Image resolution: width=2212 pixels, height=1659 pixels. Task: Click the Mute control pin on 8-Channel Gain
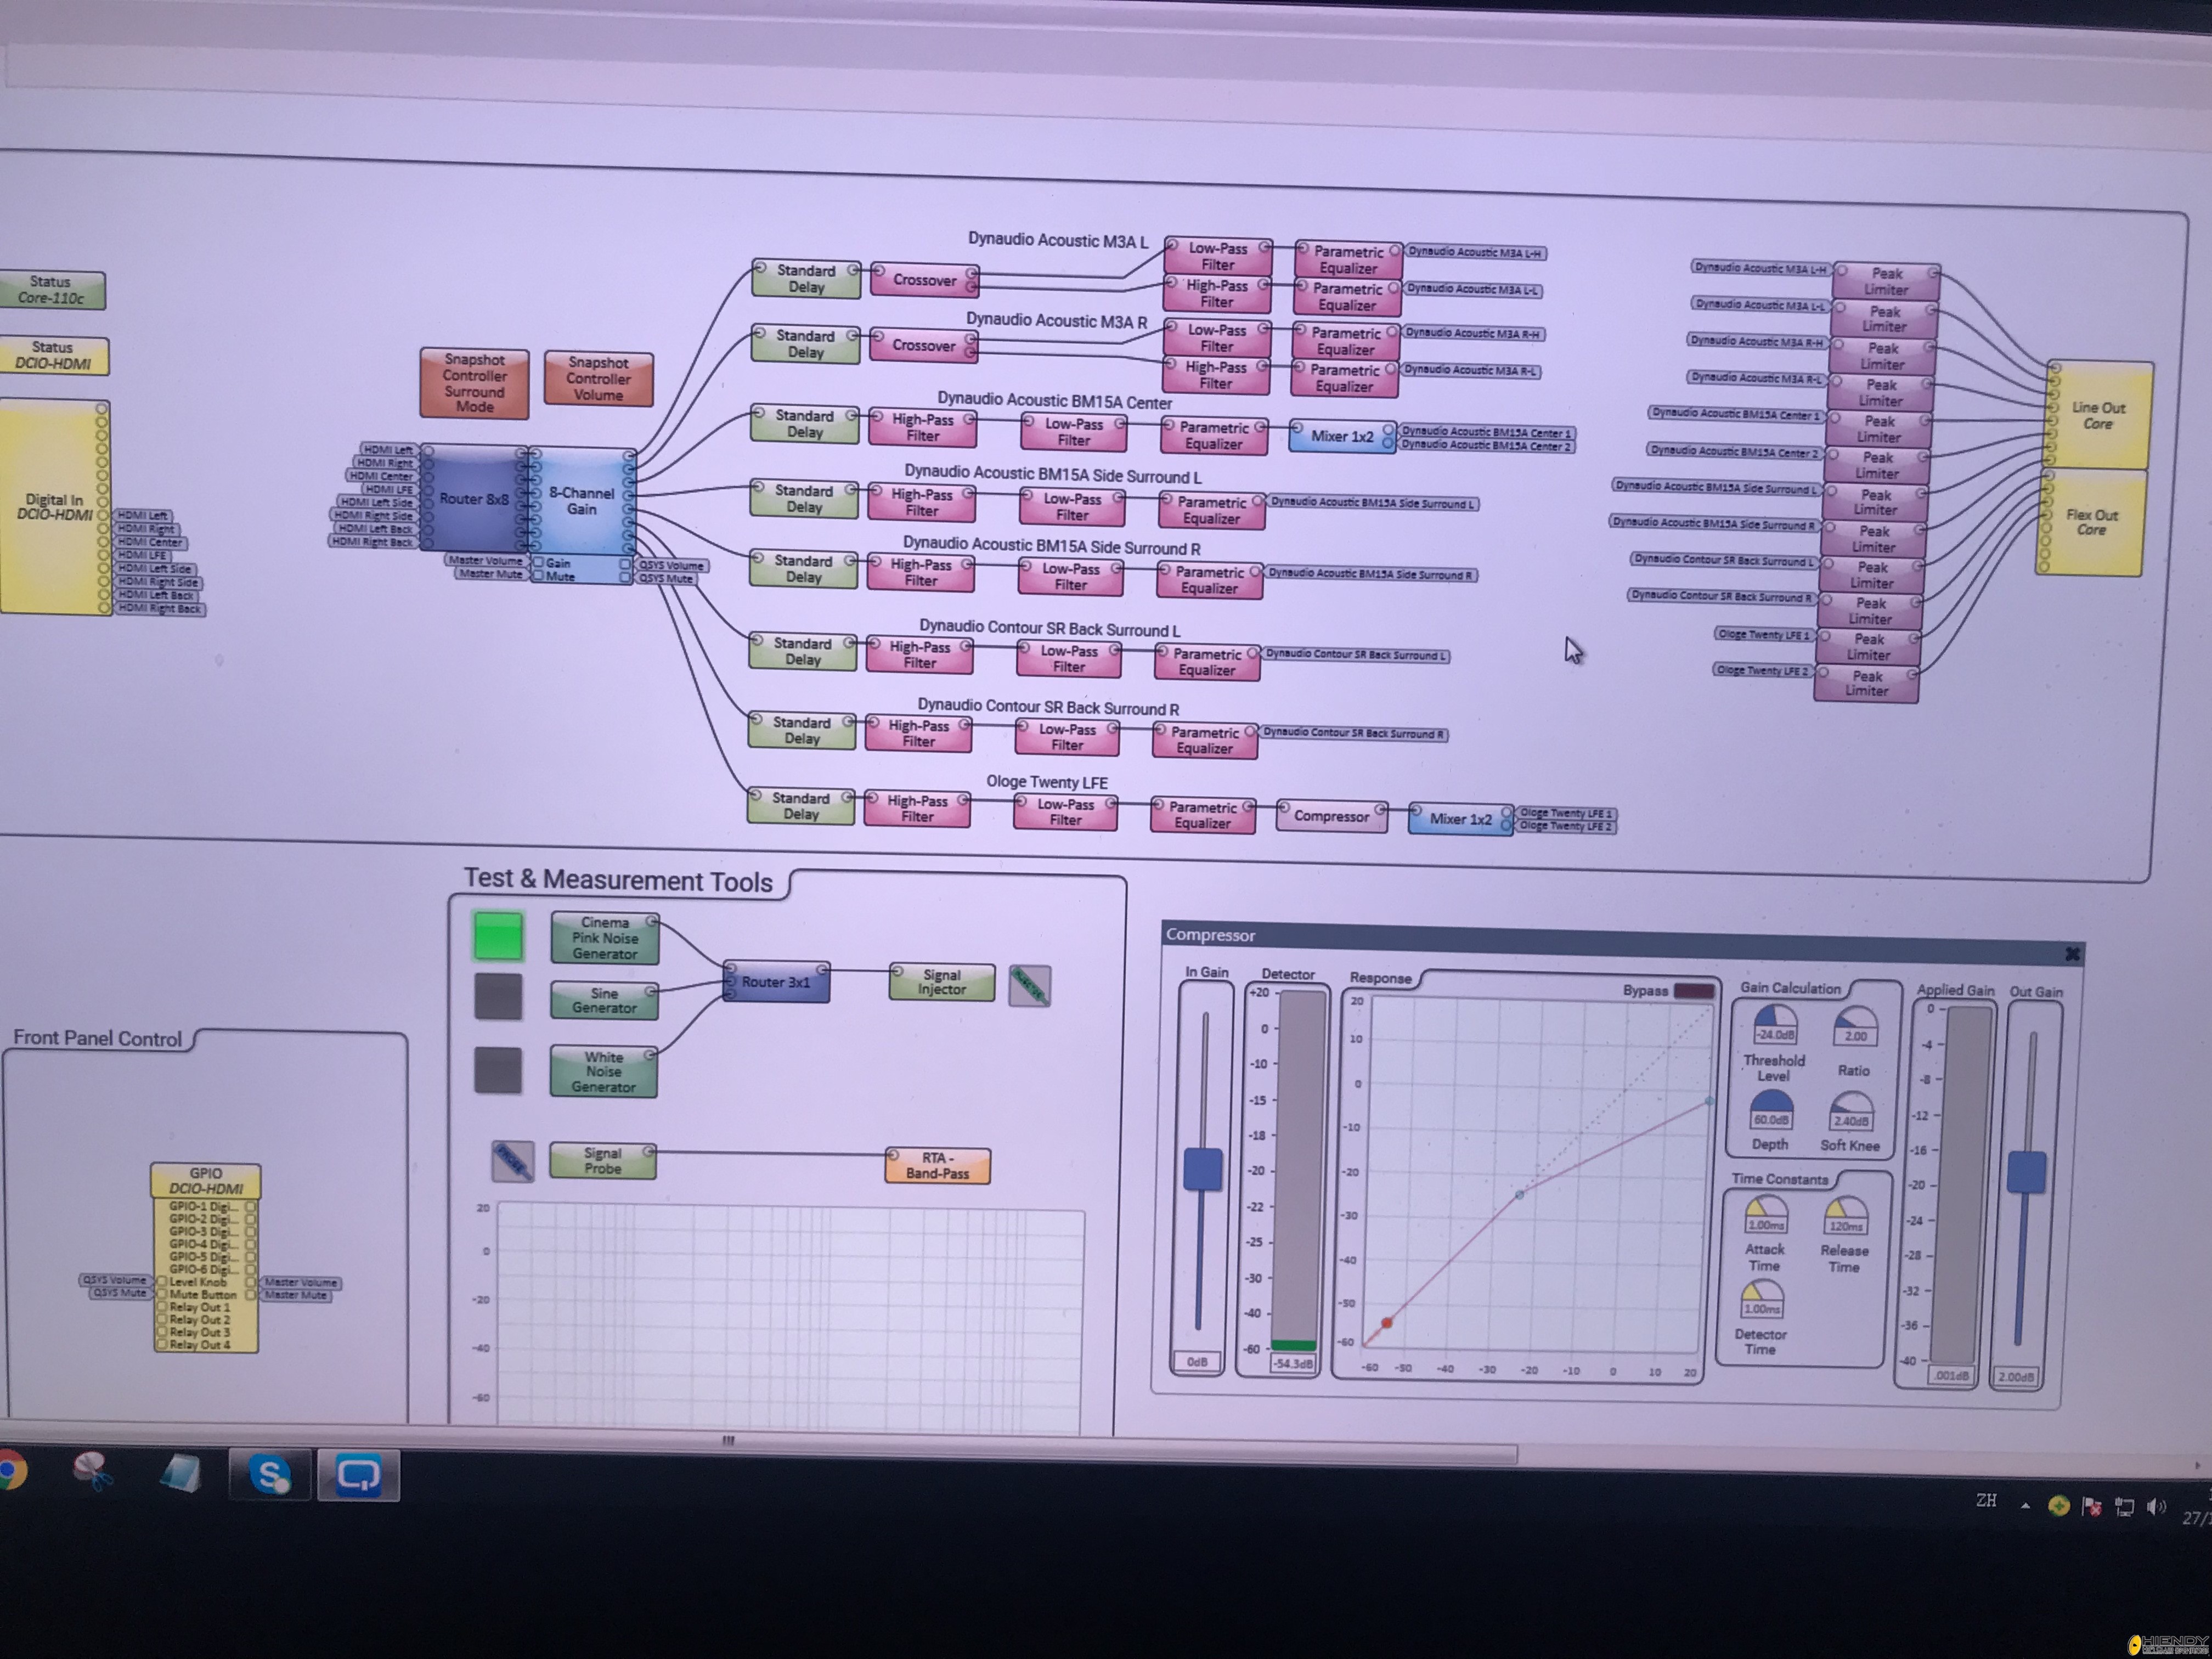coord(538,576)
